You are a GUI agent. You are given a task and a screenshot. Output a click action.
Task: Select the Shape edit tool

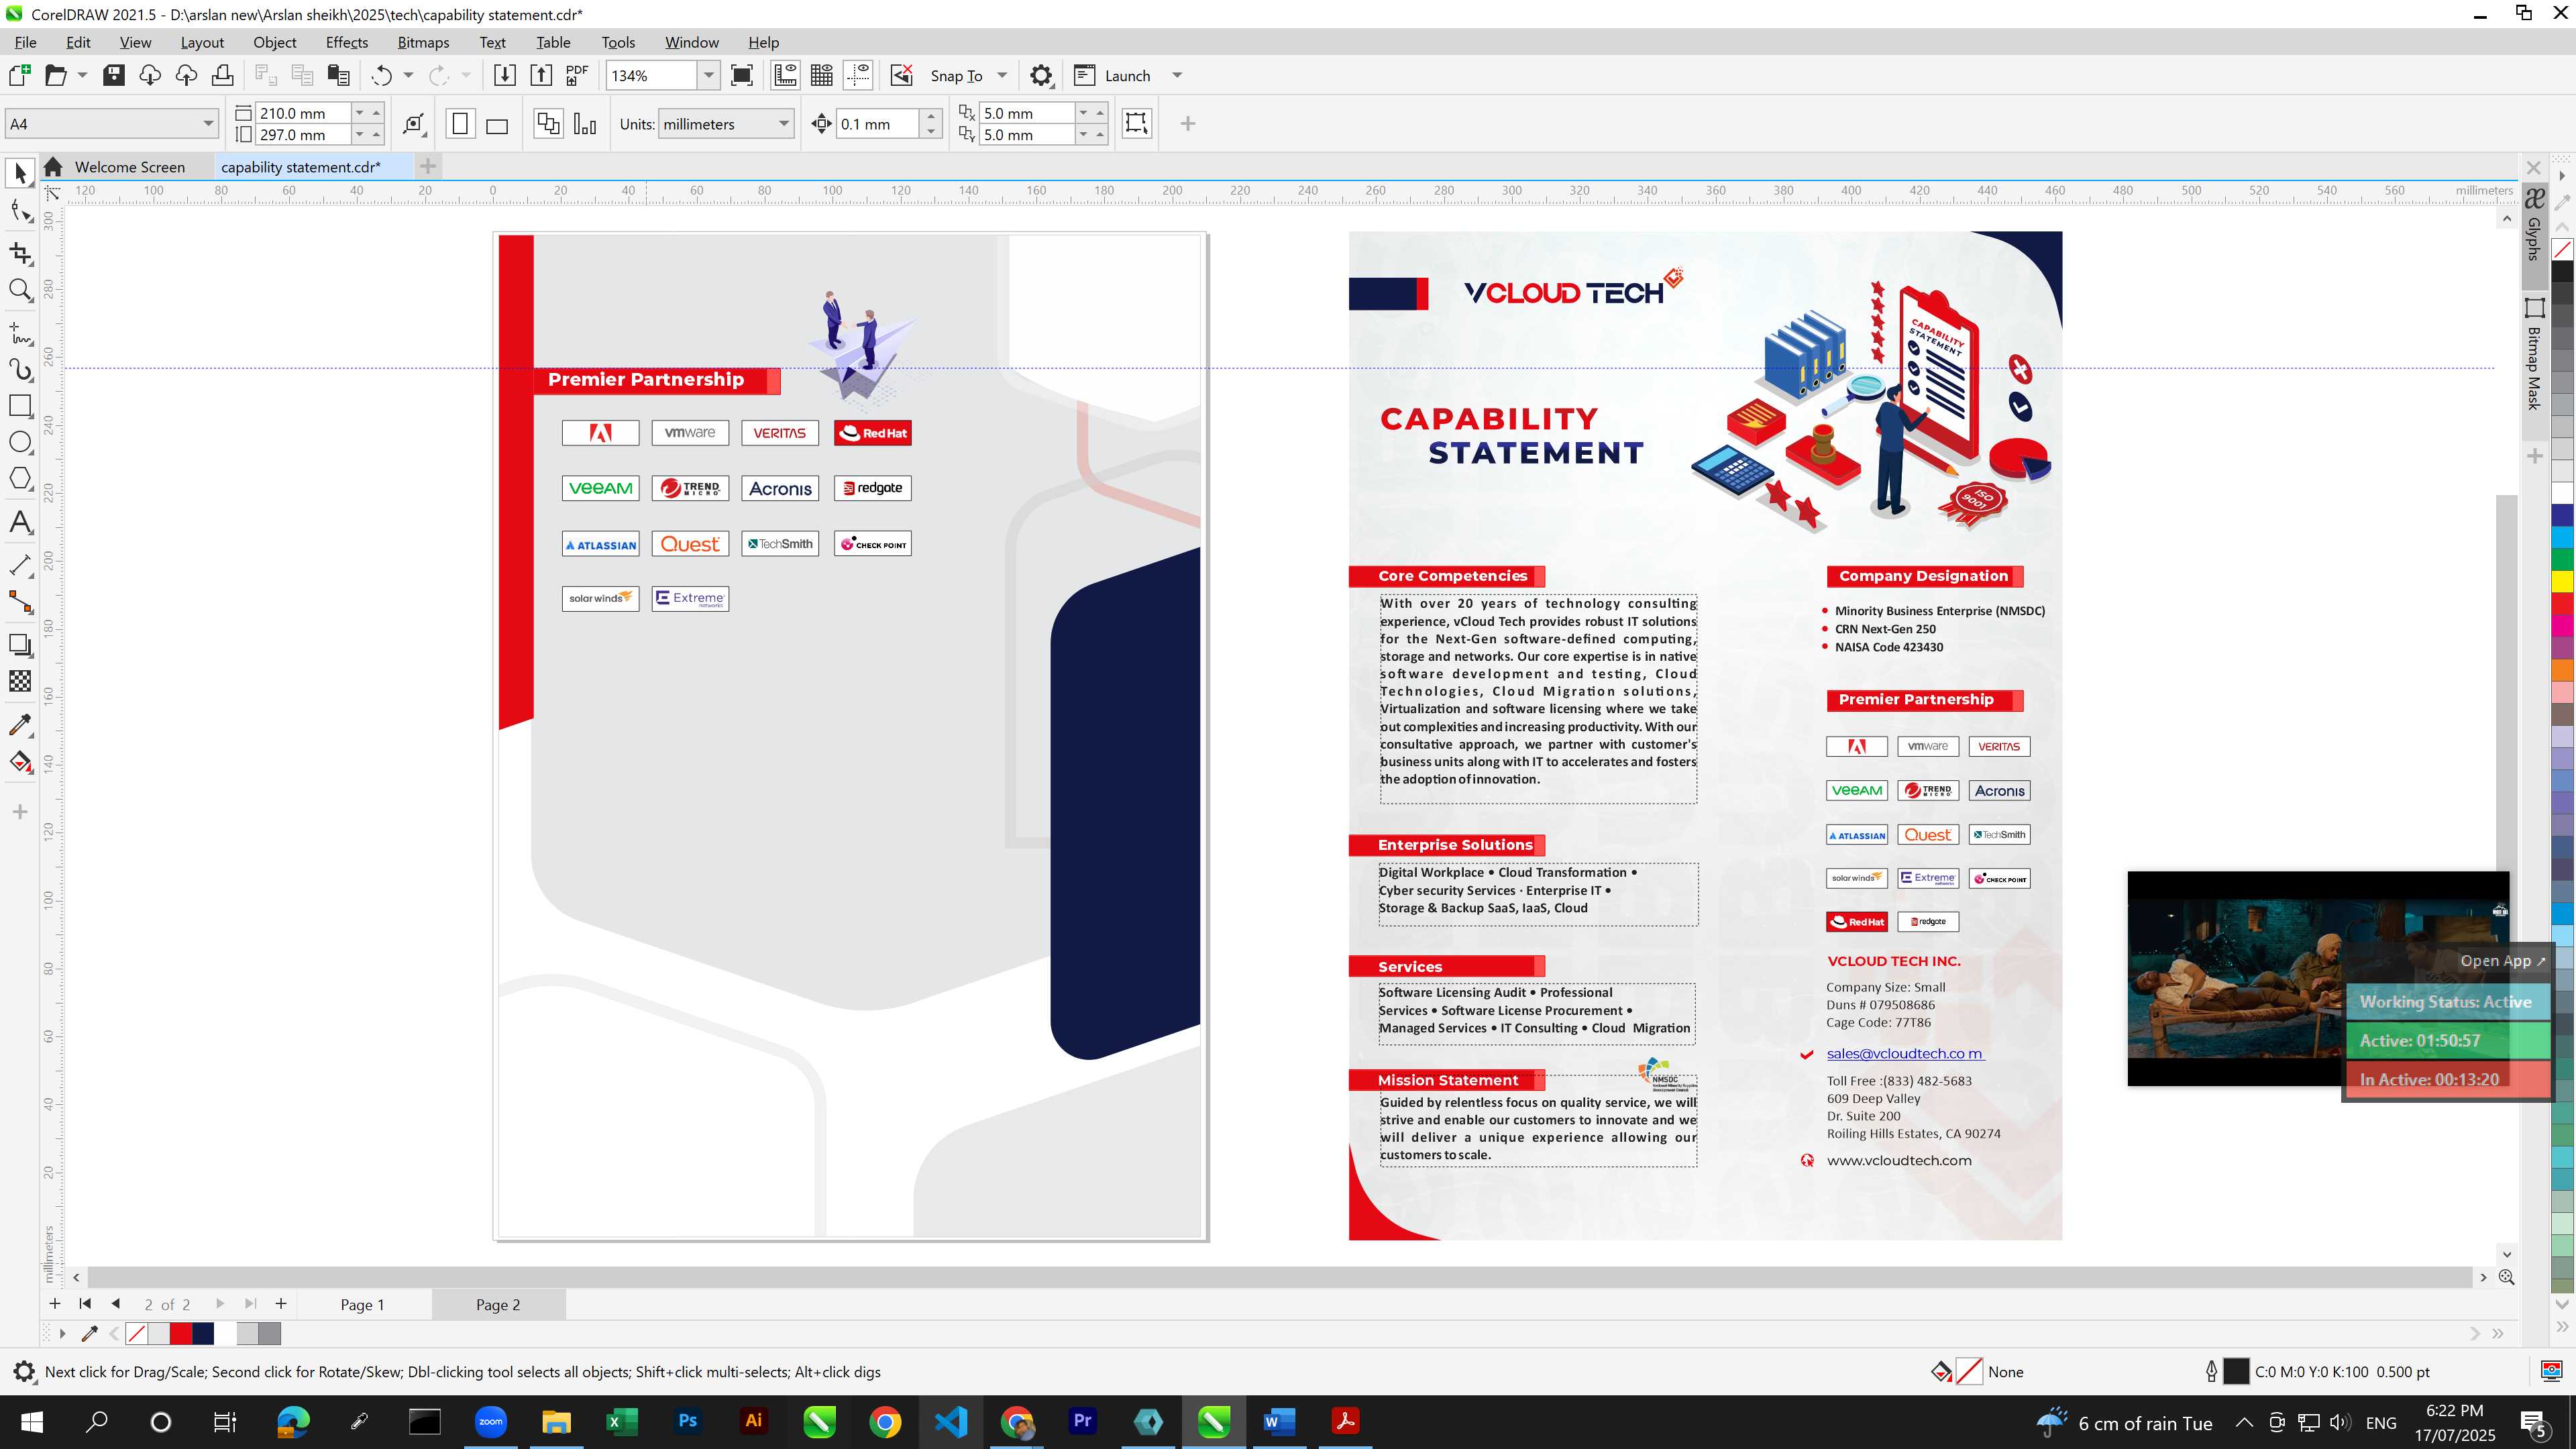[x=20, y=211]
